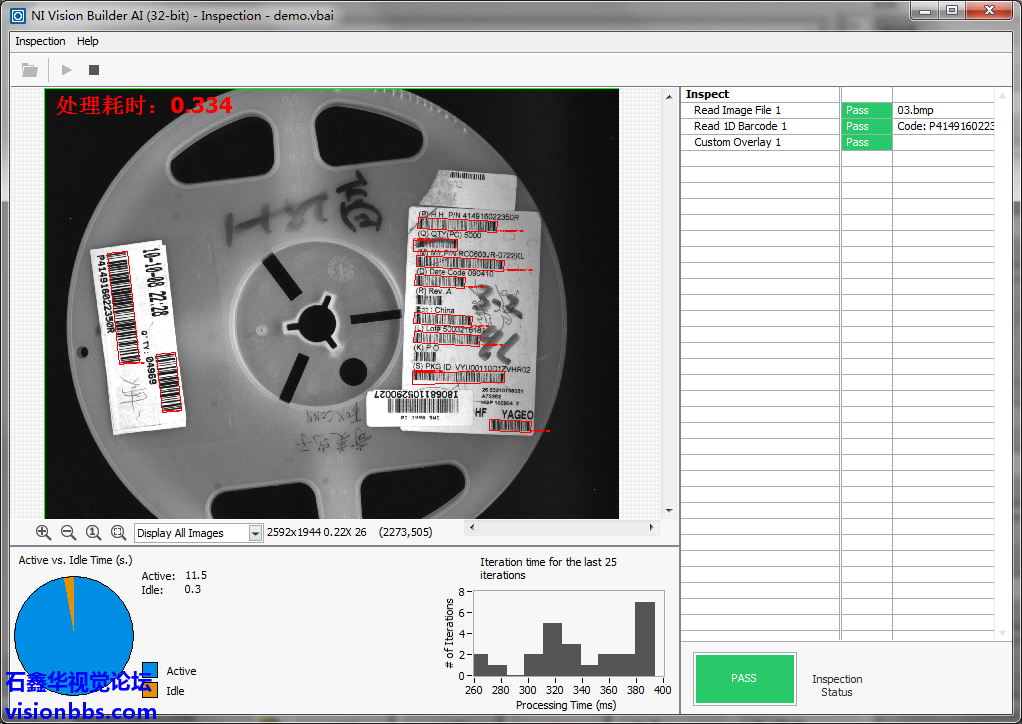Screen dimensions: 1022x724
Task: Click the Processing Time (ms) axis label
Action: pyautogui.click(x=566, y=705)
